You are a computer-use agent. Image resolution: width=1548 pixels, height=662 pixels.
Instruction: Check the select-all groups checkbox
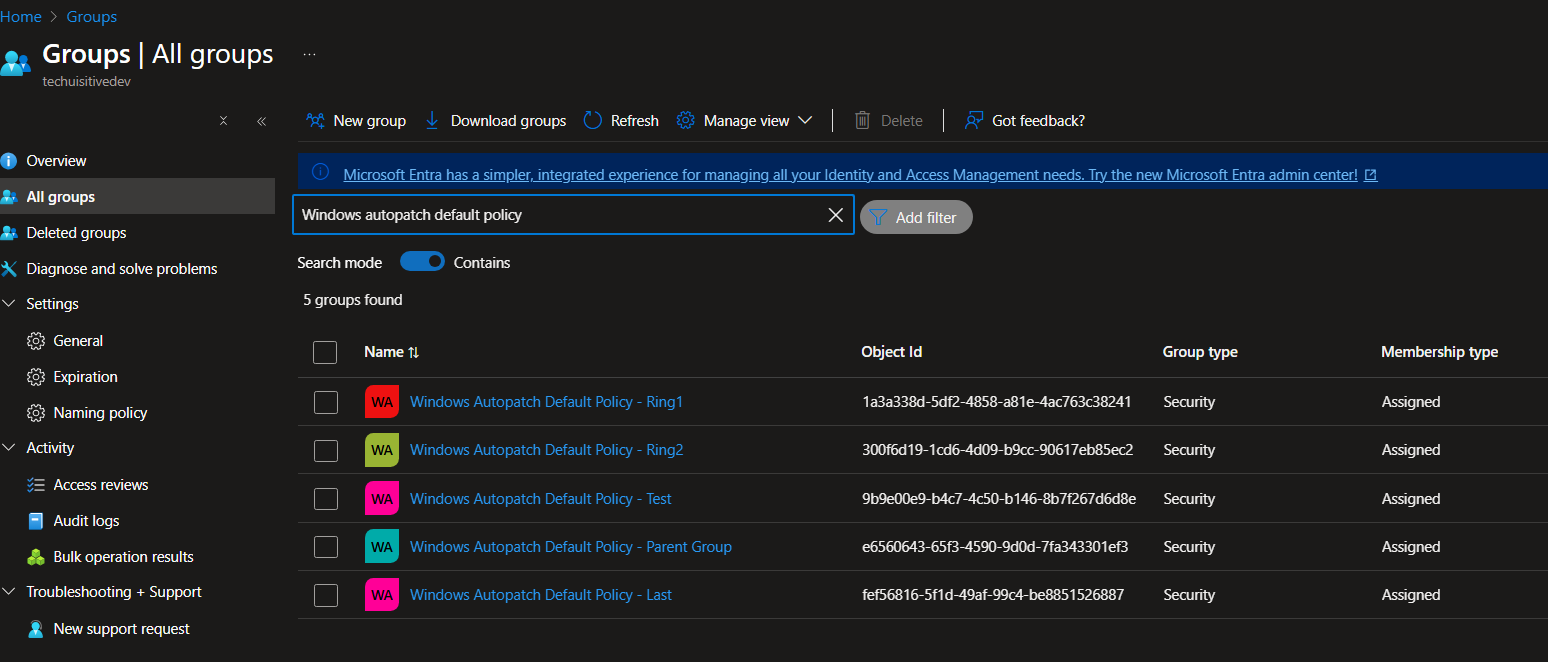(x=325, y=352)
